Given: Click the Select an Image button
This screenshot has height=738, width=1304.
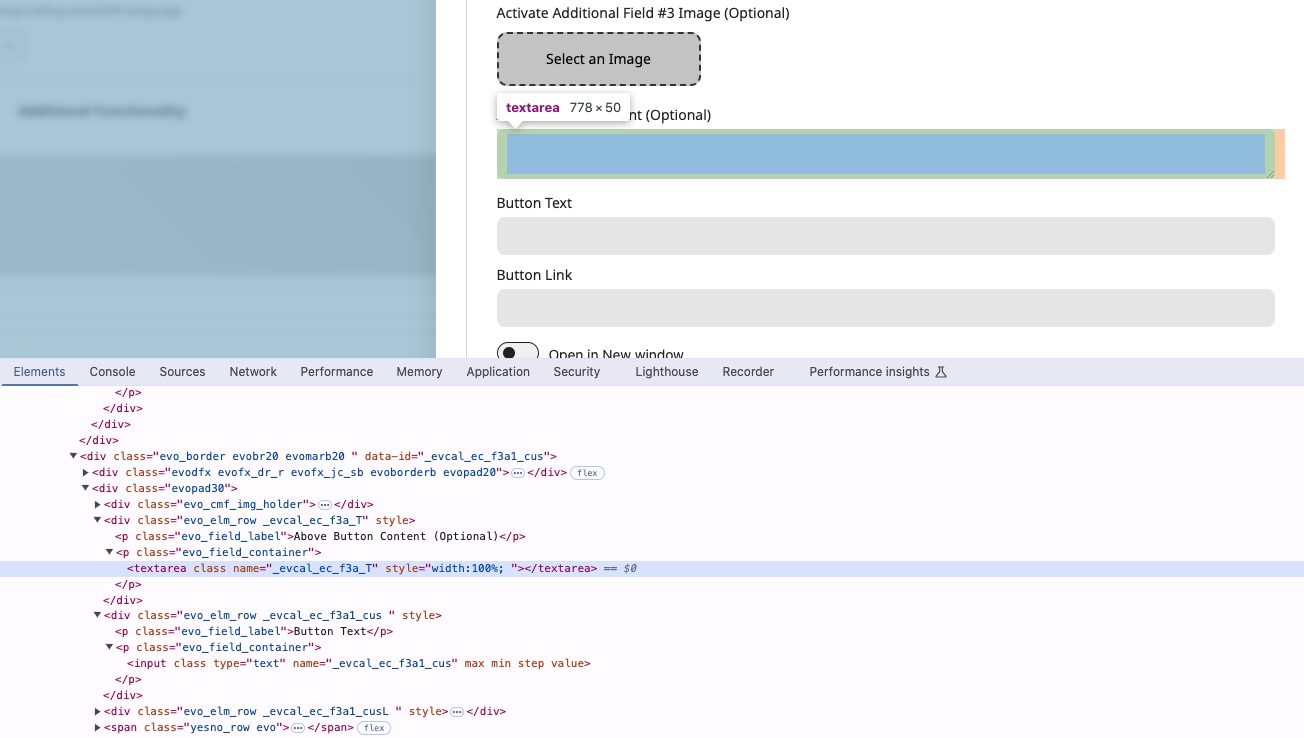Looking at the screenshot, I should (599, 59).
